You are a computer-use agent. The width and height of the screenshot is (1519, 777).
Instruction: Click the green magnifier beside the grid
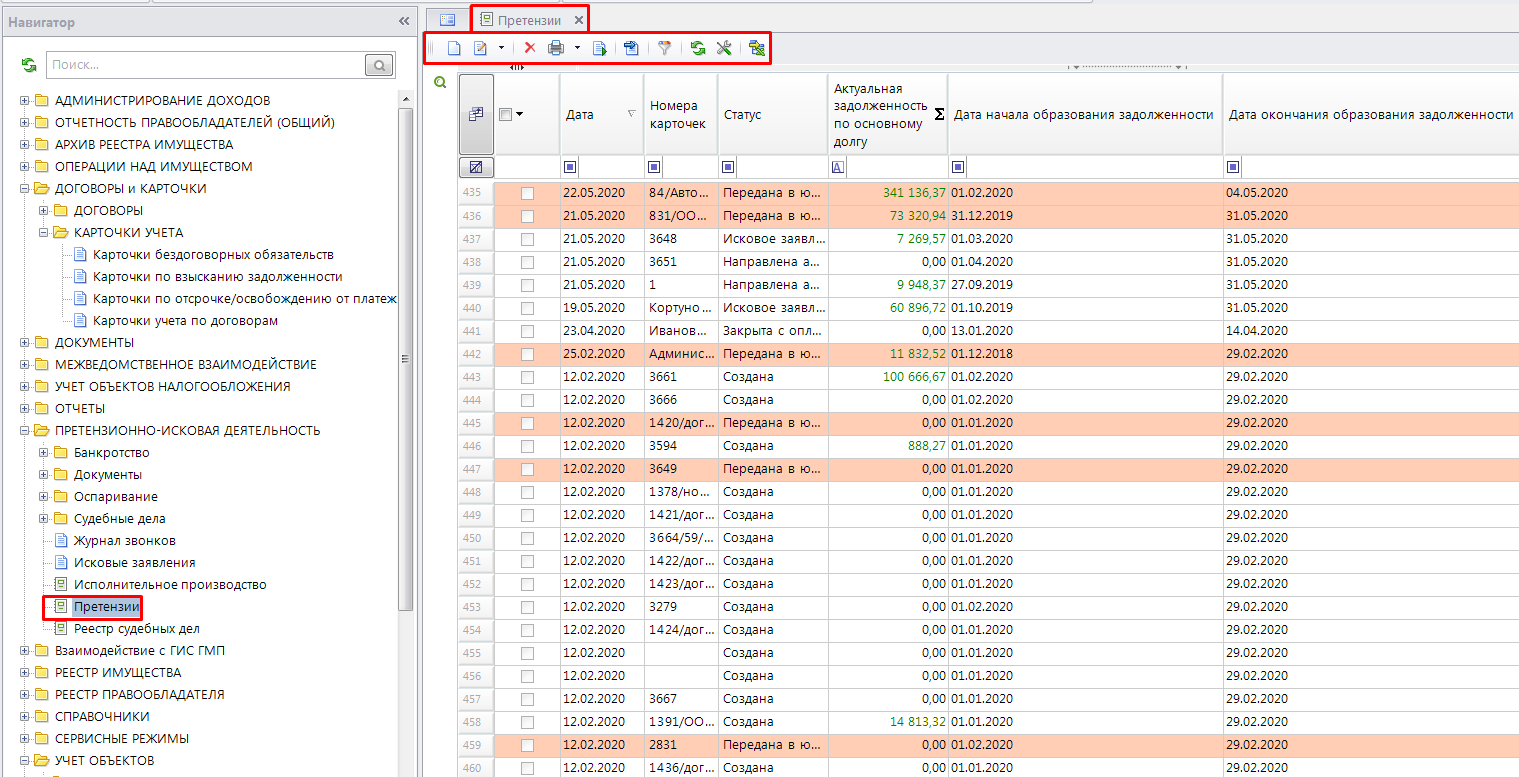point(439,83)
